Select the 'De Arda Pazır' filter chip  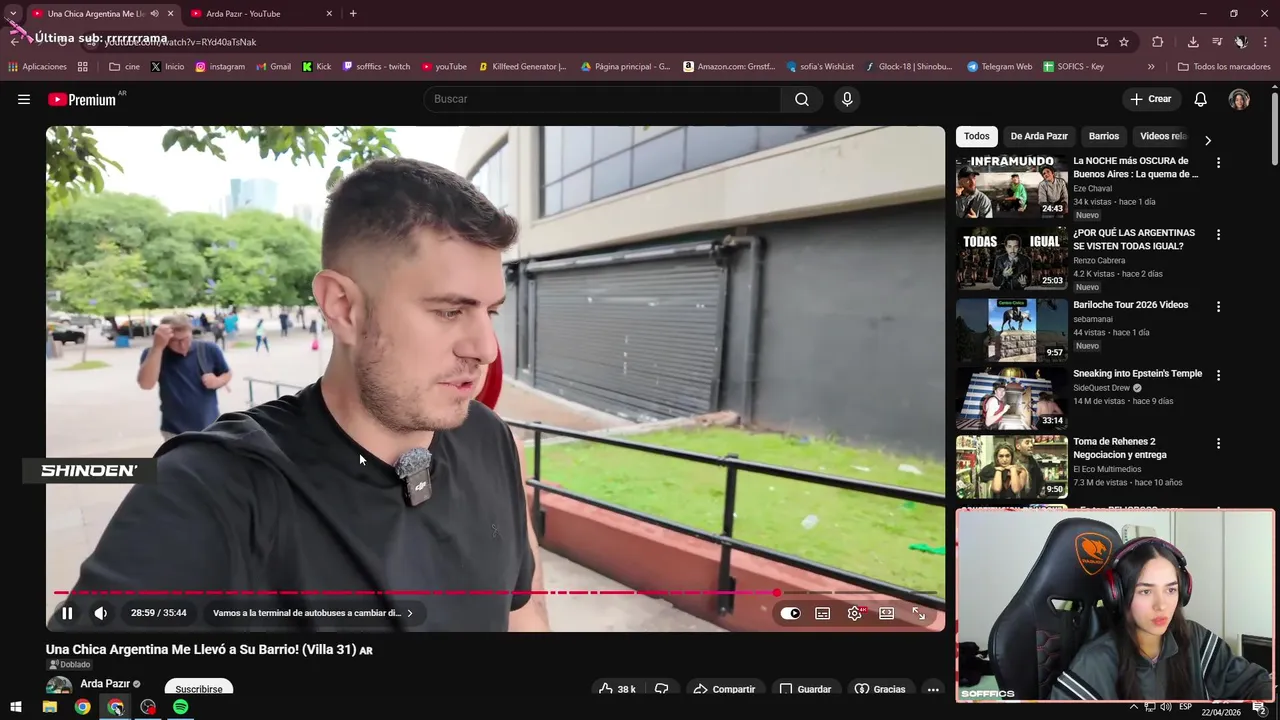1039,136
